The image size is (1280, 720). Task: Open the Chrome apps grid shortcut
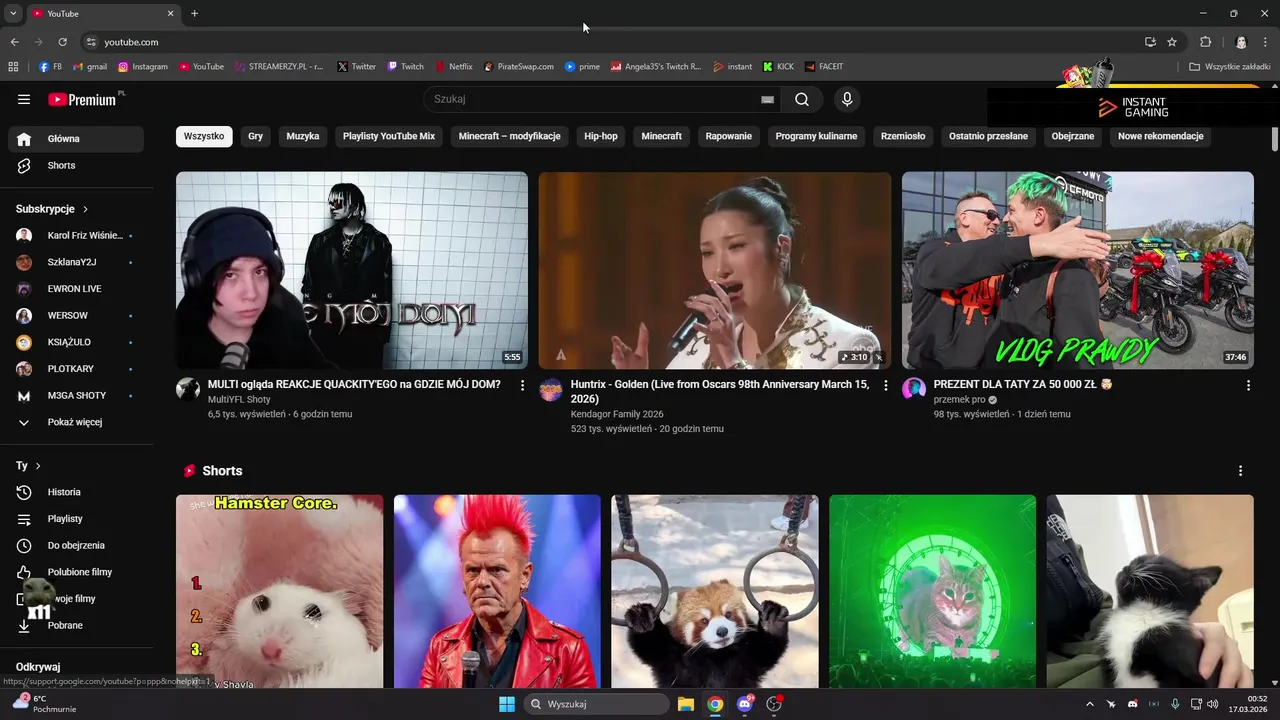(x=13, y=67)
